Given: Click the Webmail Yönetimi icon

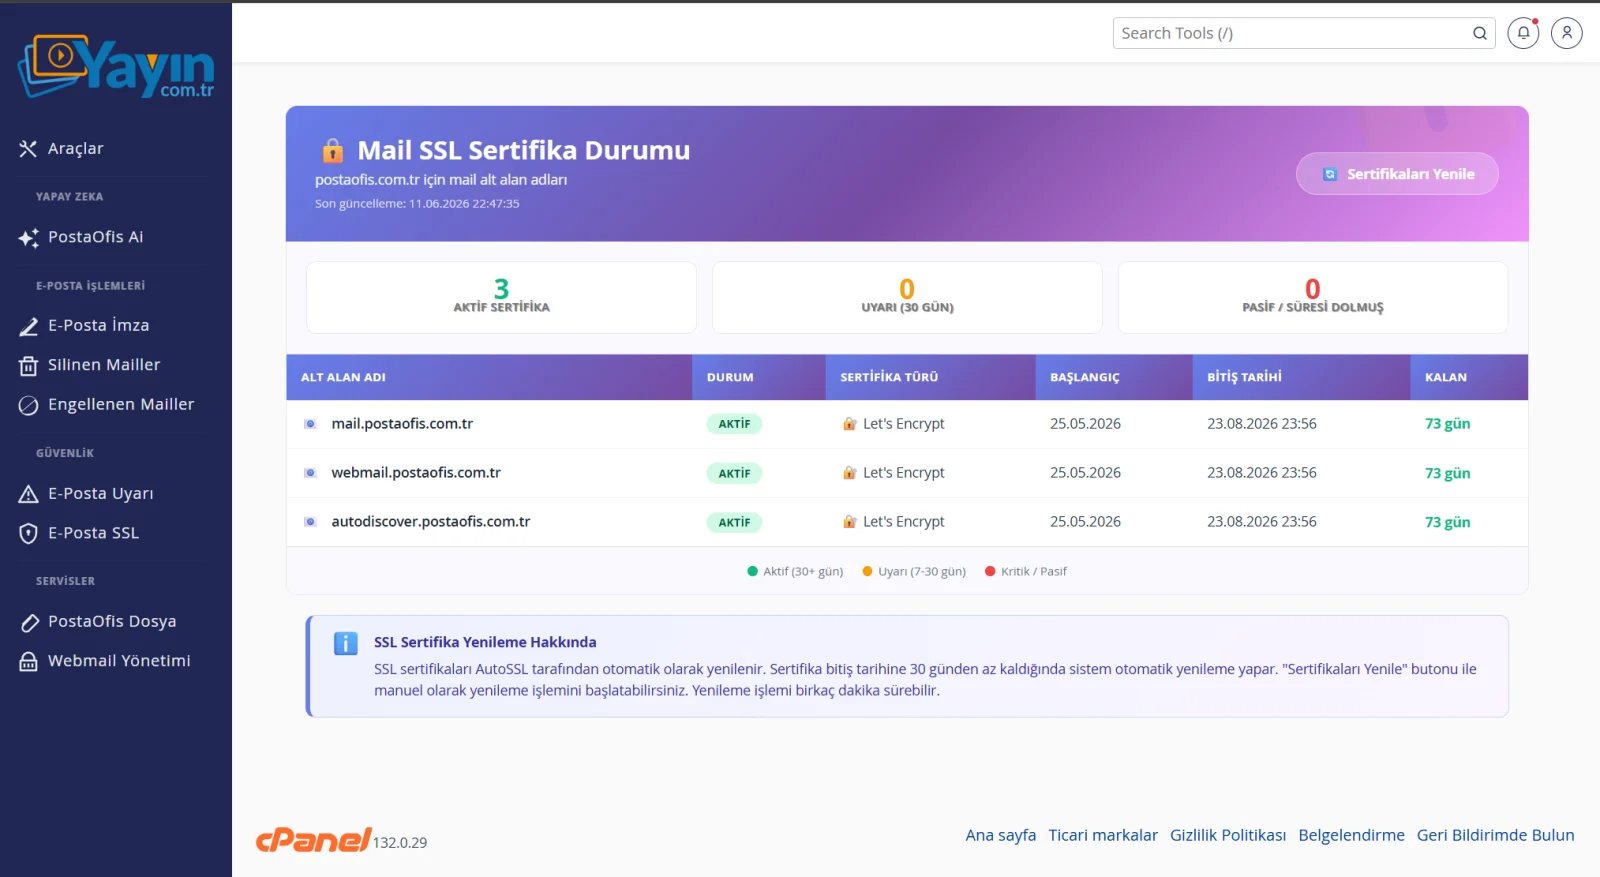Looking at the screenshot, I should pyautogui.click(x=28, y=662).
